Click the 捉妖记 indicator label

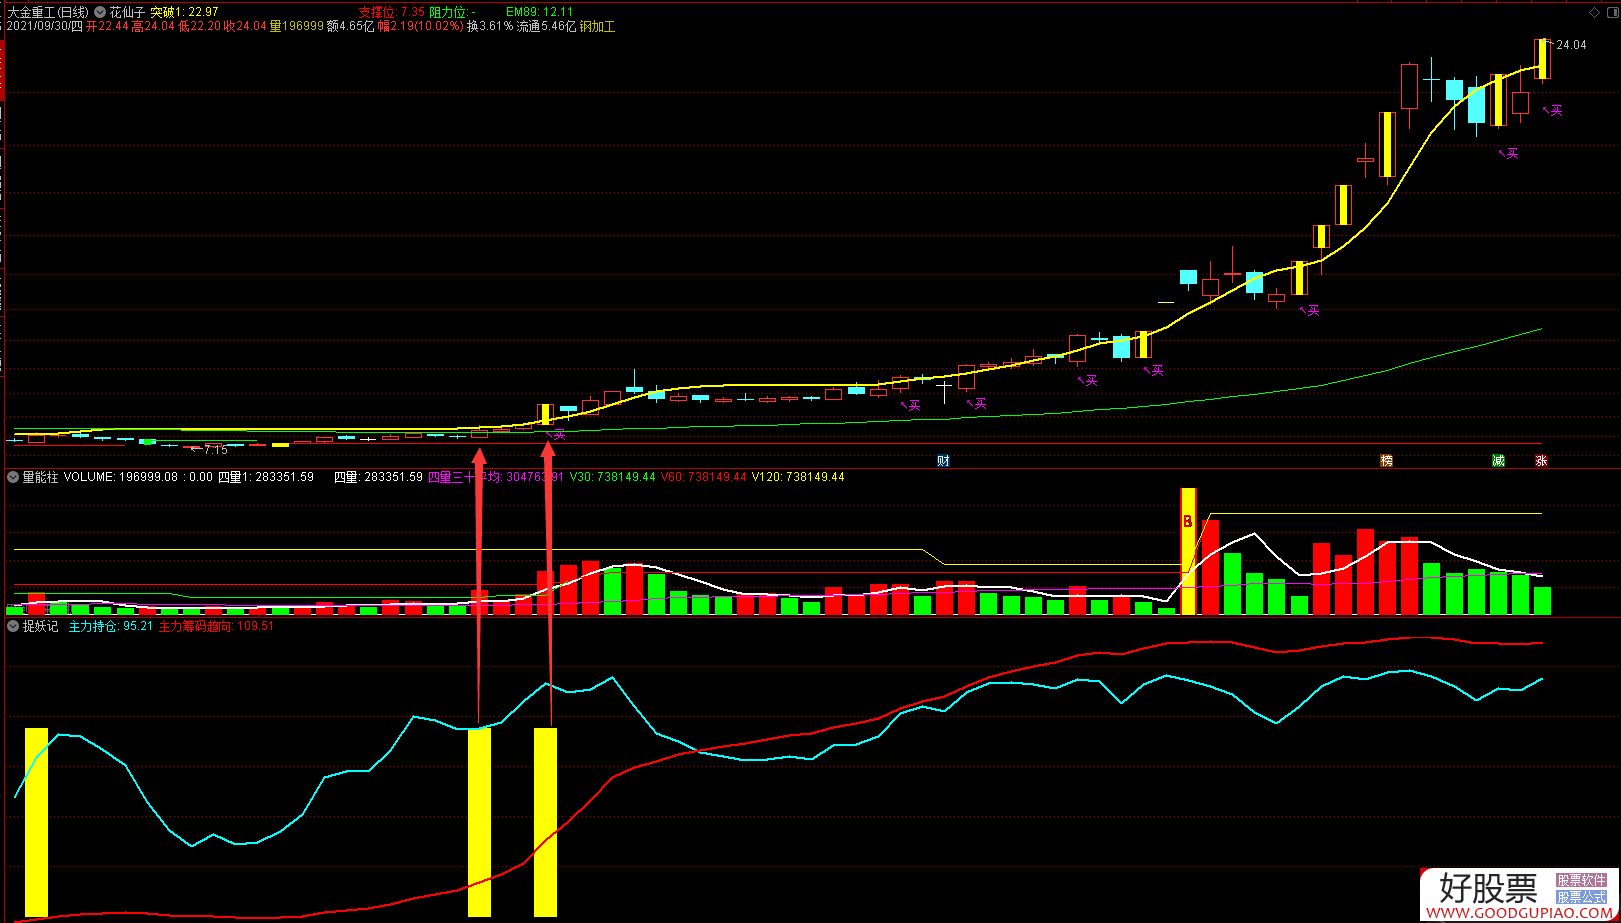[x=40, y=627]
